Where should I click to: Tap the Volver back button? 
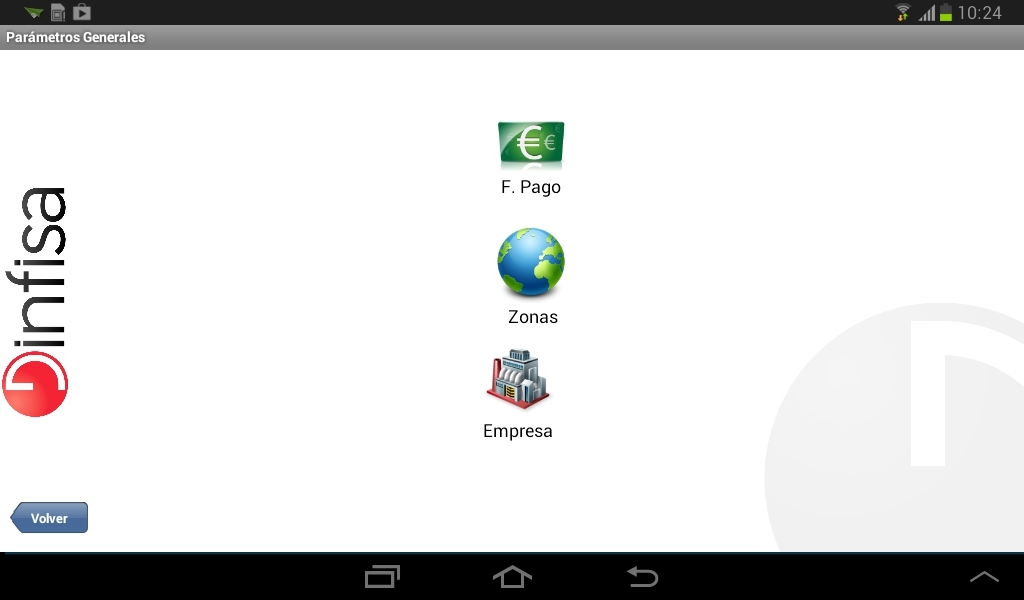(x=49, y=518)
